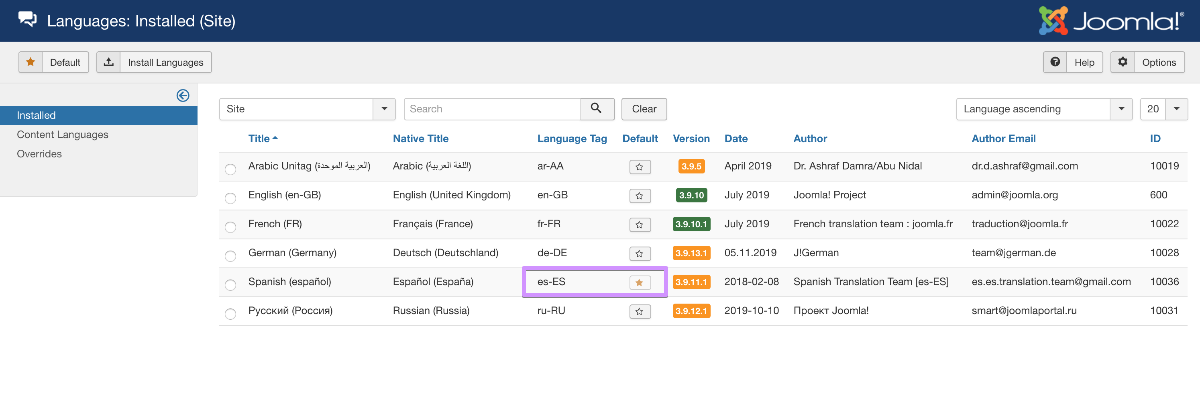Image resolution: width=1200 pixels, height=407 pixels.
Task: Click into the Search text field
Action: pyautogui.click(x=492, y=109)
